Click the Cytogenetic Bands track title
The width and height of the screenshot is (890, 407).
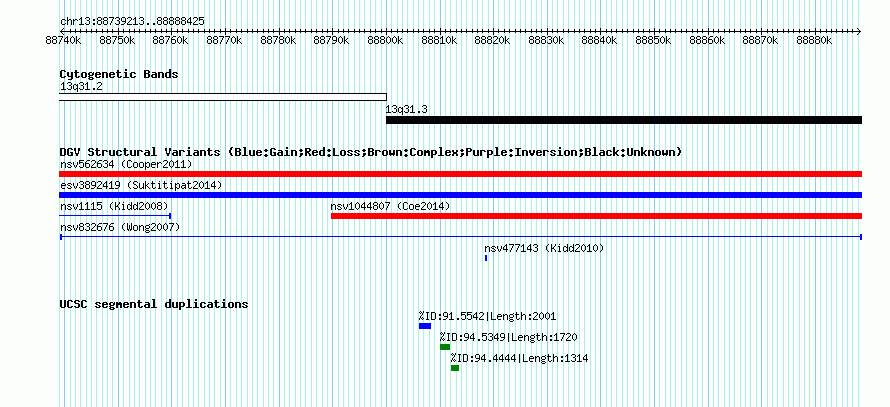[x=119, y=74]
